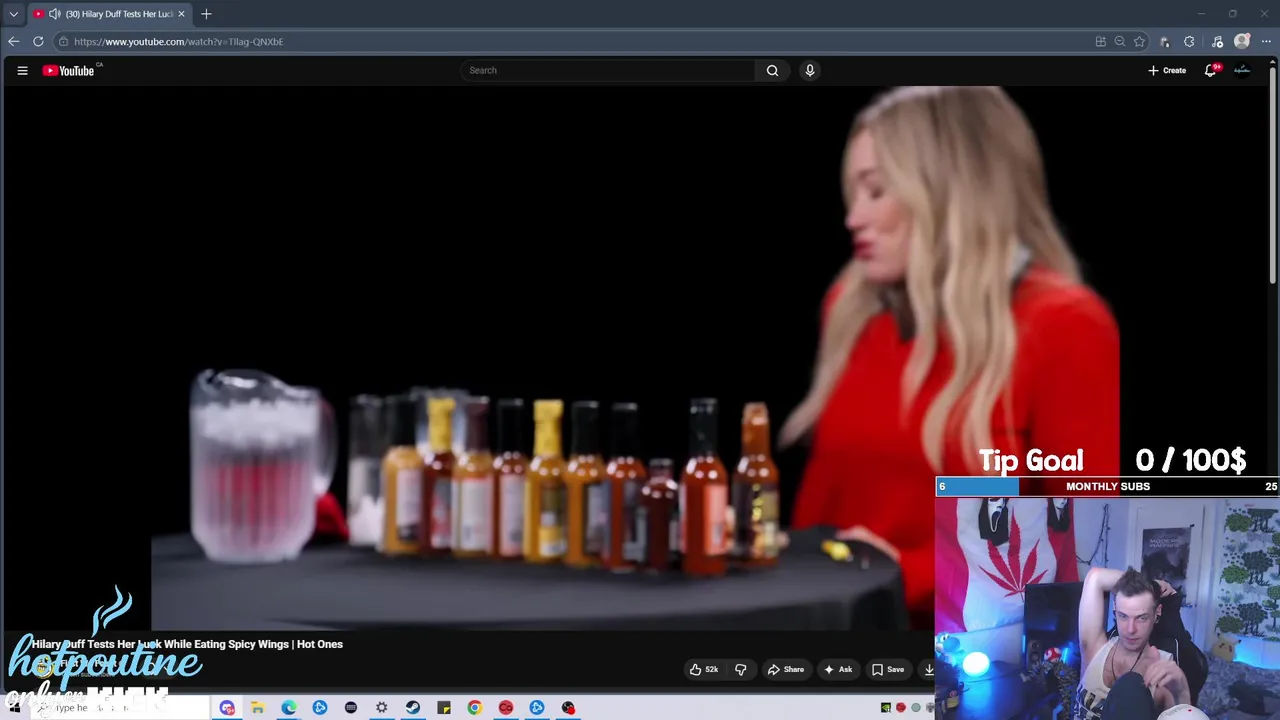Open the browser profile avatar

[x=1242, y=41]
